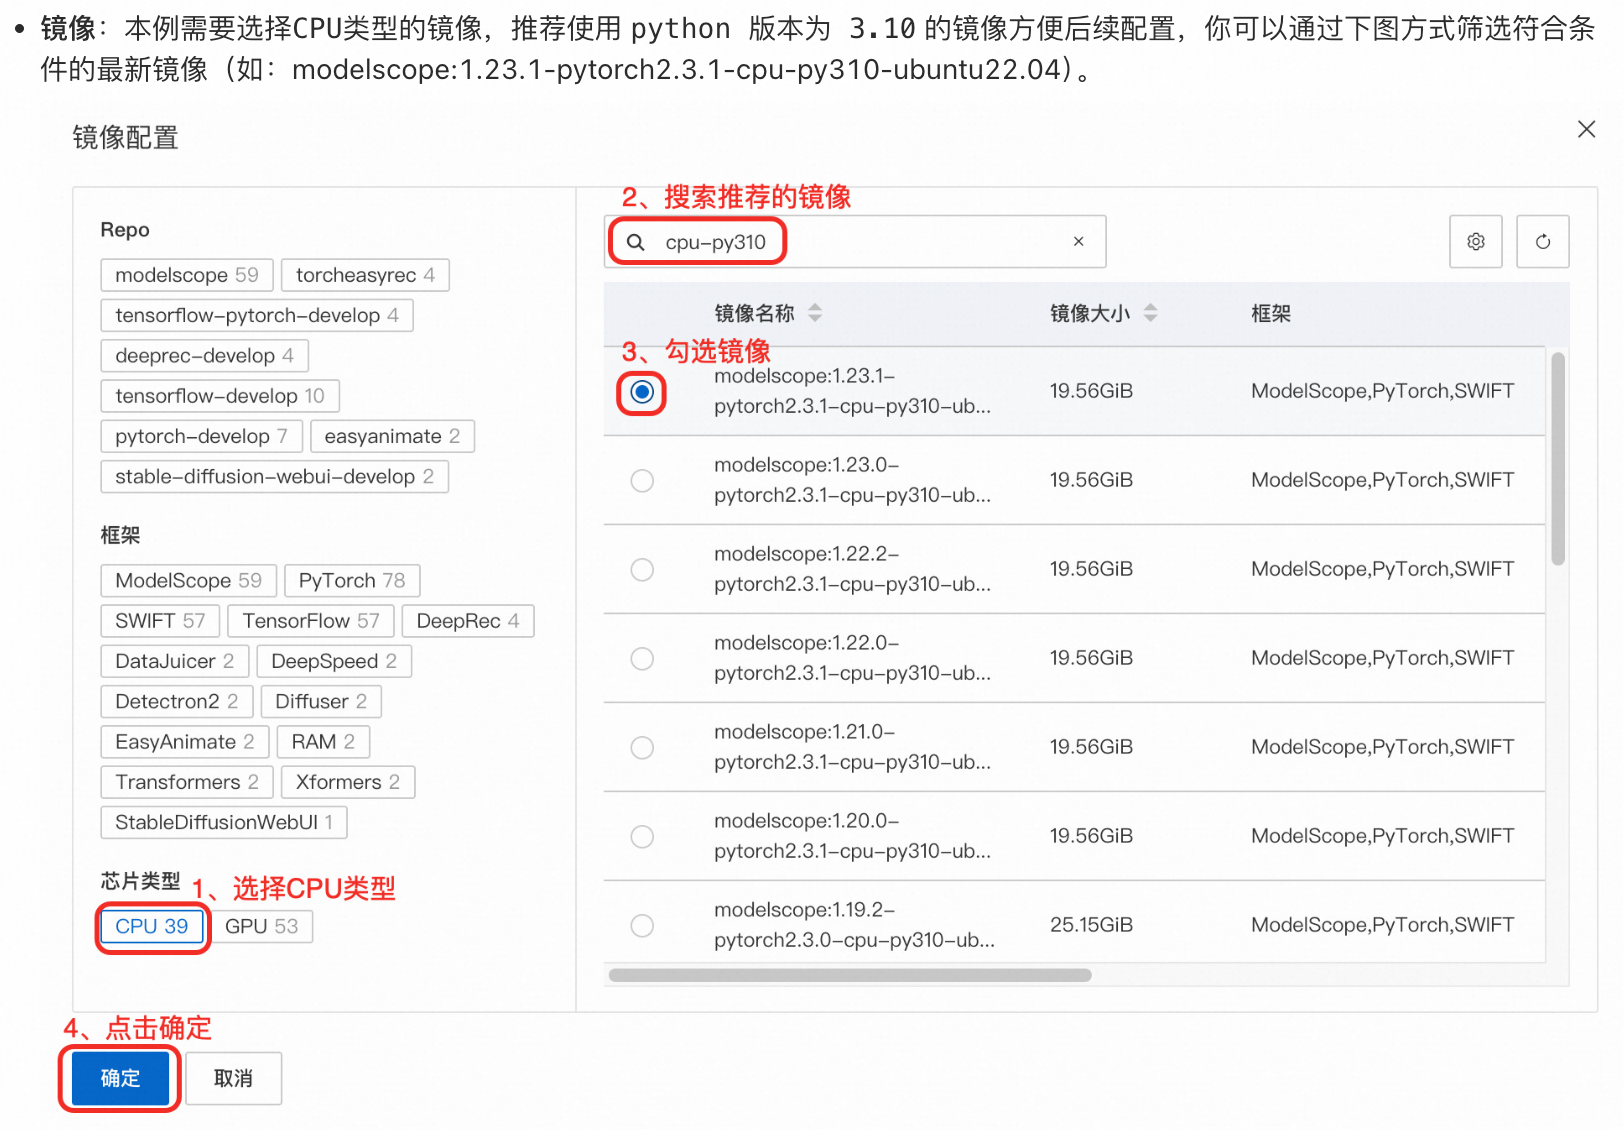Click the 25.15GiB size cell
This screenshot has height=1130, width=1624.
[1091, 925]
